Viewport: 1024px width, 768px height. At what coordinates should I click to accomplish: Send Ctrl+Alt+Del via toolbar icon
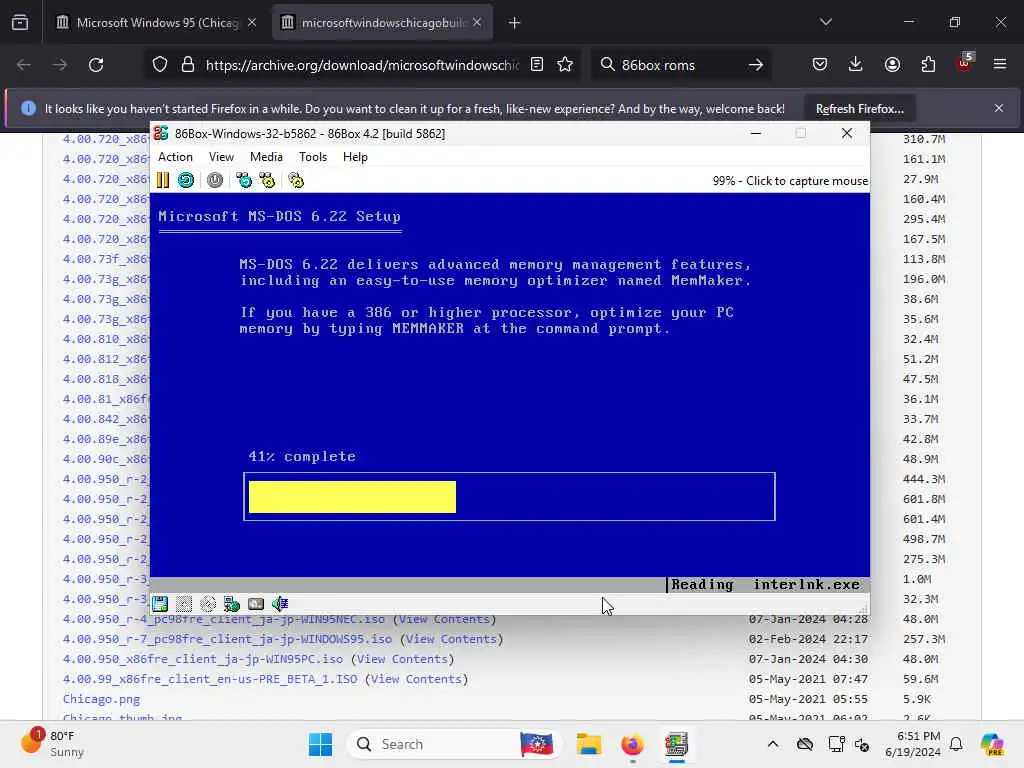point(244,180)
